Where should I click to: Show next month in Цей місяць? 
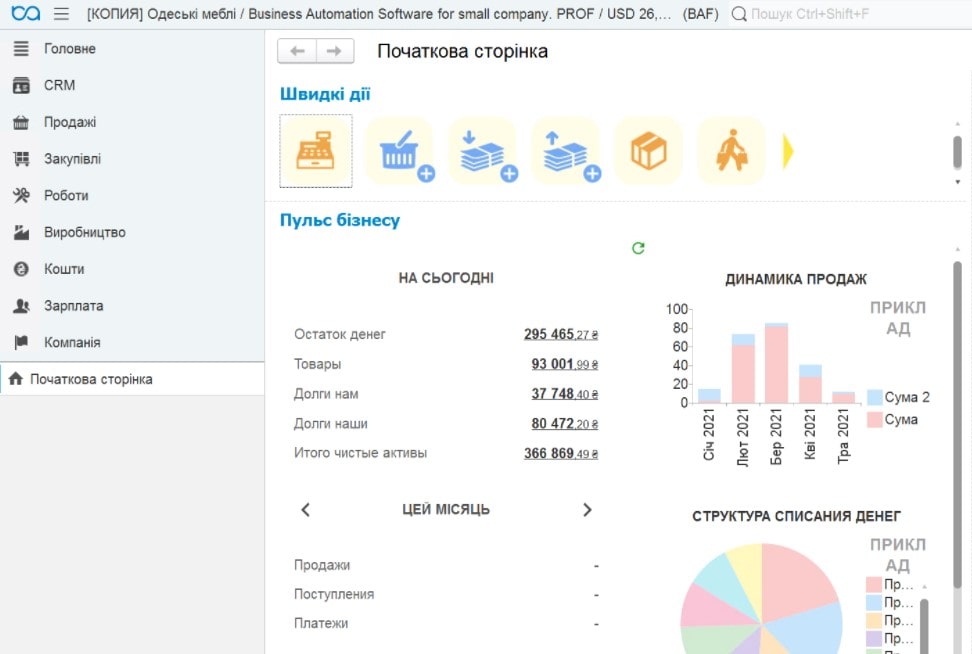[x=587, y=509]
